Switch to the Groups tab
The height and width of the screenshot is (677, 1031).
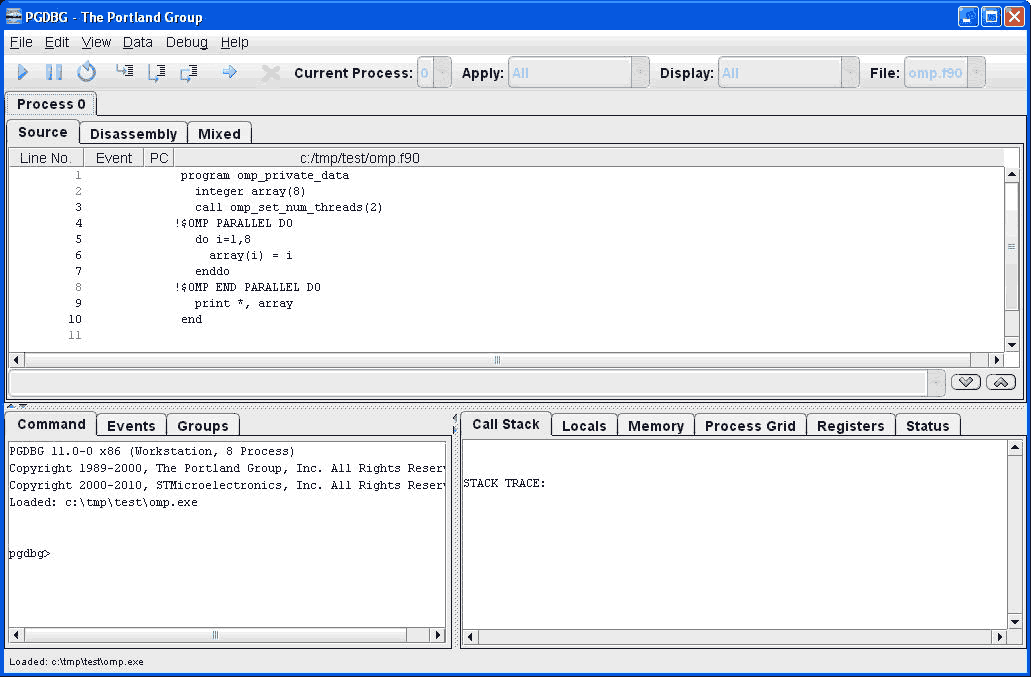[x=203, y=426]
